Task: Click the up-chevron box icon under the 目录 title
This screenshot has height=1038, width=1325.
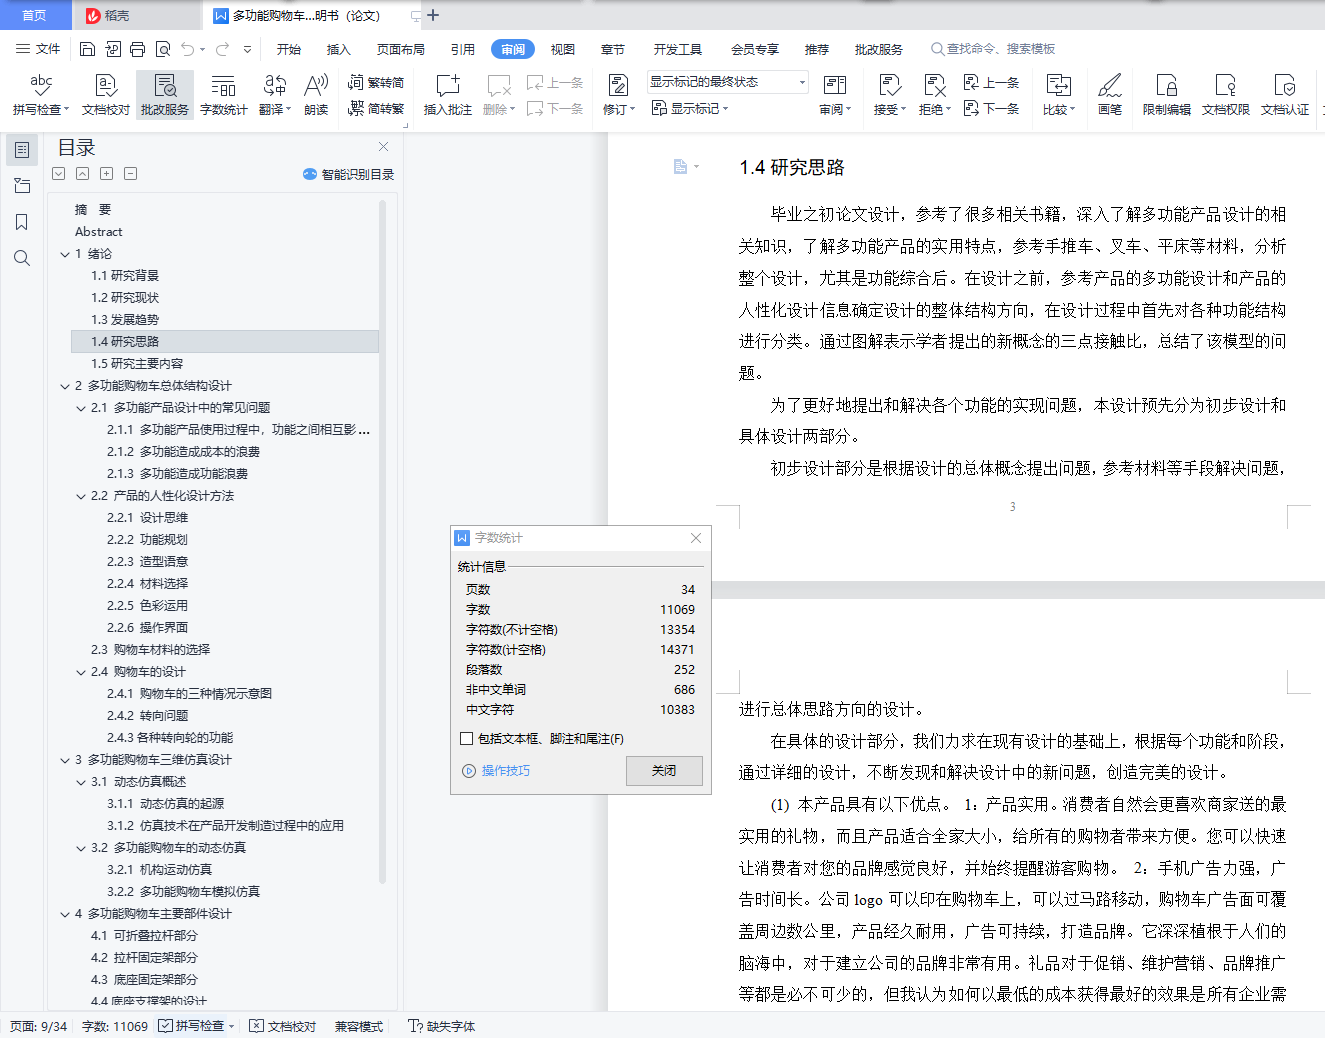Action: click(x=83, y=174)
